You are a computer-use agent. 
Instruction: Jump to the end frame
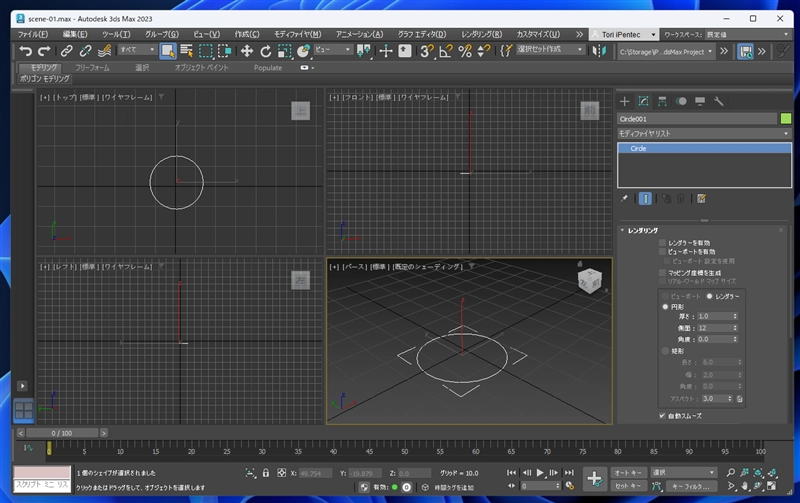569,473
